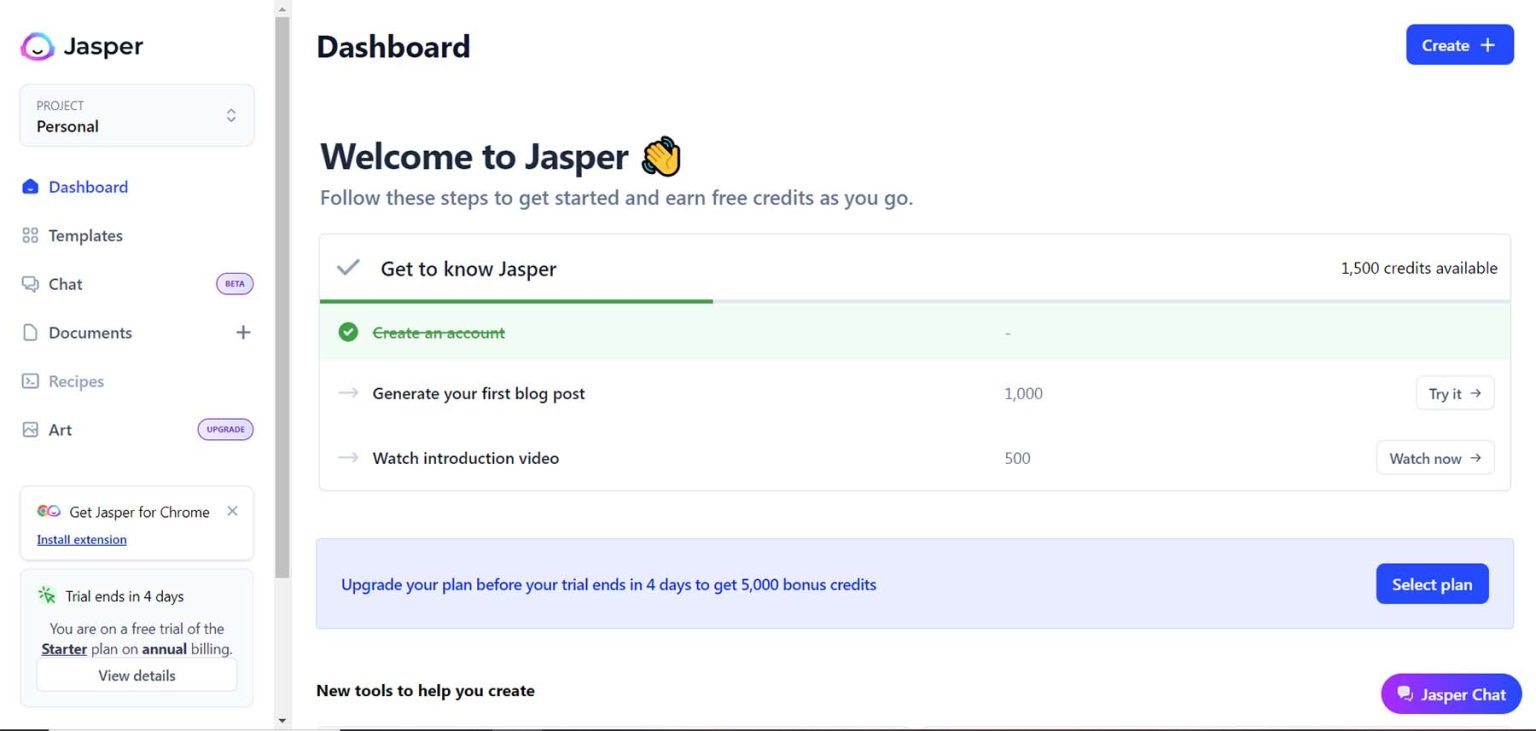Image resolution: width=1536 pixels, height=731 pixels.
Task: Select the Dashboard home icon
Action: pyautogui.click(x=28, y=187)
